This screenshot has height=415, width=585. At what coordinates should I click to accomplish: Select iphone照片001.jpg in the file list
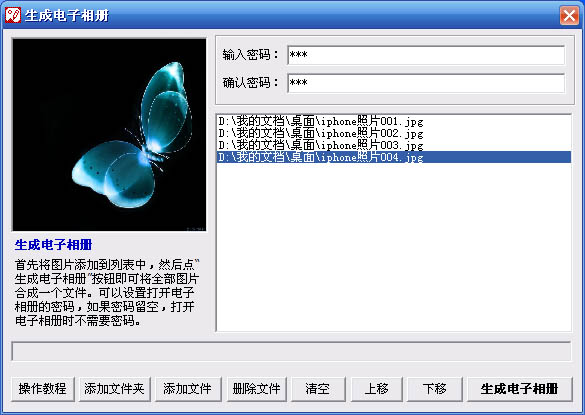(x=394, y=121)
